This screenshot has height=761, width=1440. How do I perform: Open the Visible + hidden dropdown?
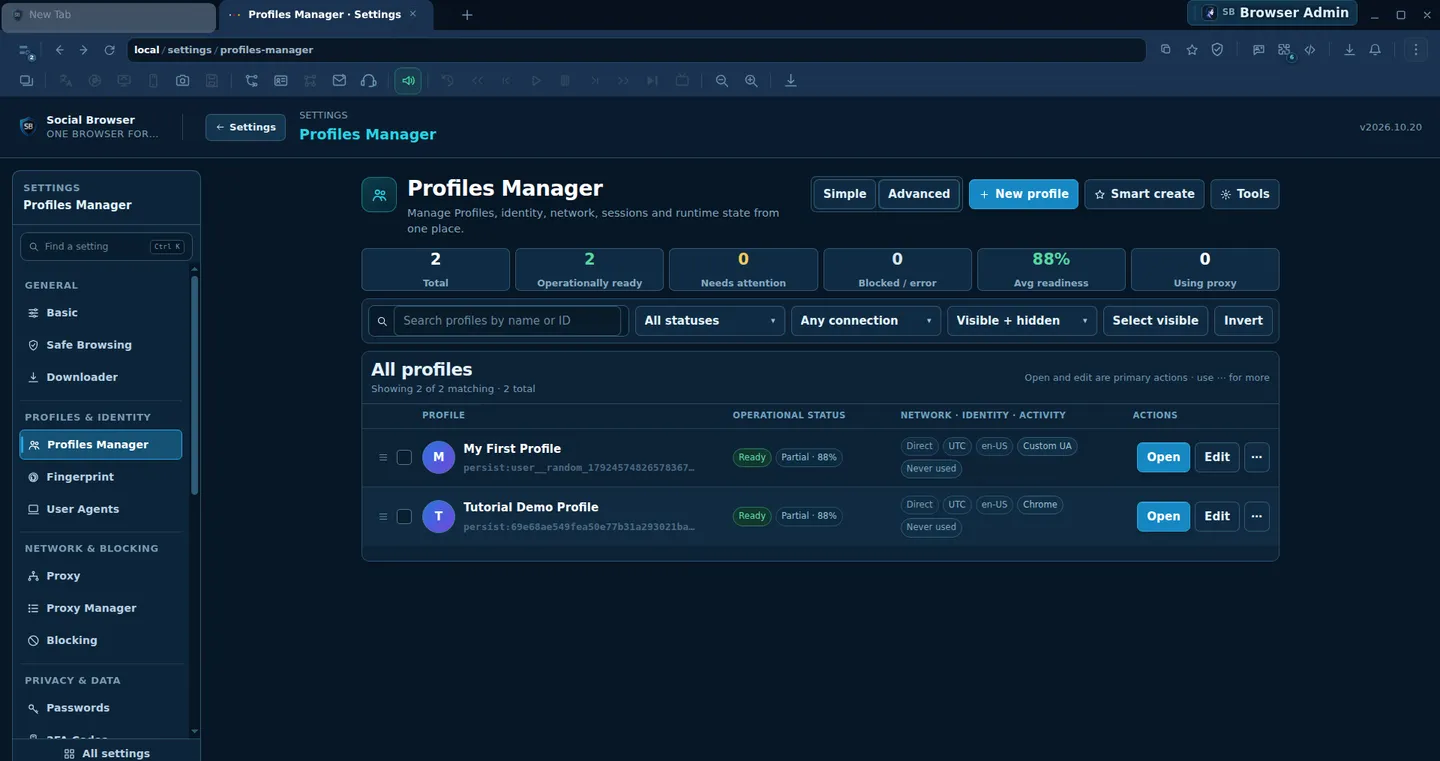[x=1022, y=321]
